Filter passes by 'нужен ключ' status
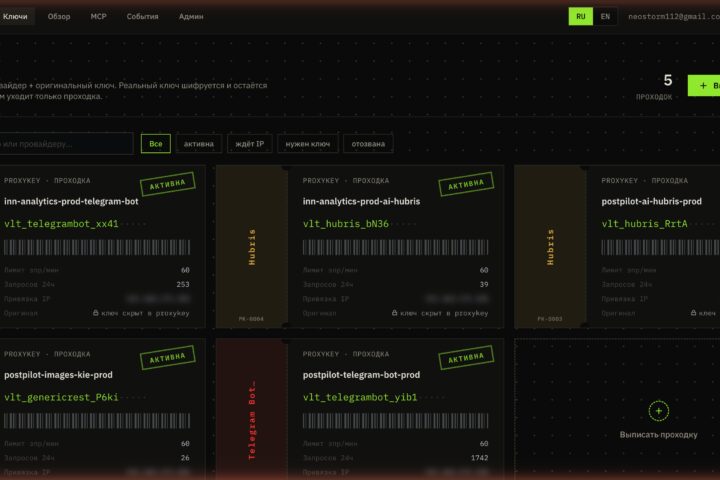This screenshot has height=480, width=720. point(308,144)
